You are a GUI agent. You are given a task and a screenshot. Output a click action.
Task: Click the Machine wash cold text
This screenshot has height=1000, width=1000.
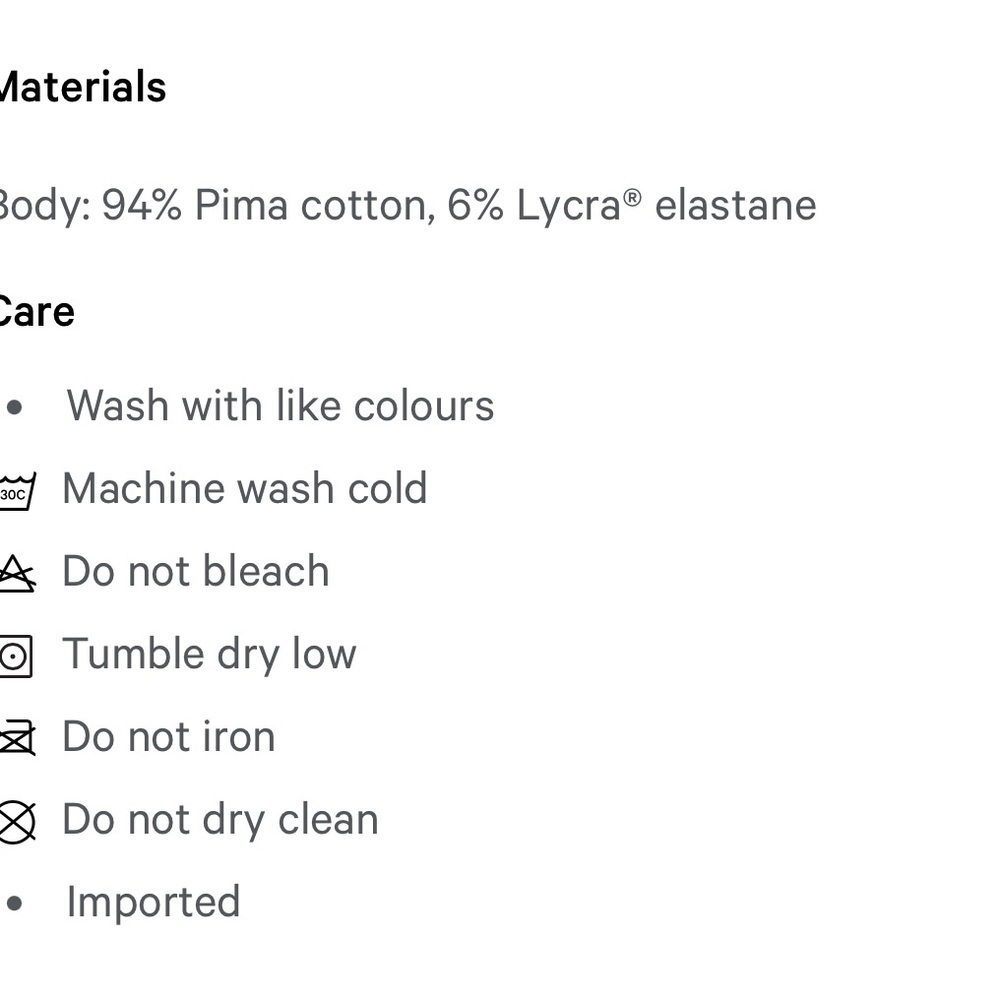point(245,489)
